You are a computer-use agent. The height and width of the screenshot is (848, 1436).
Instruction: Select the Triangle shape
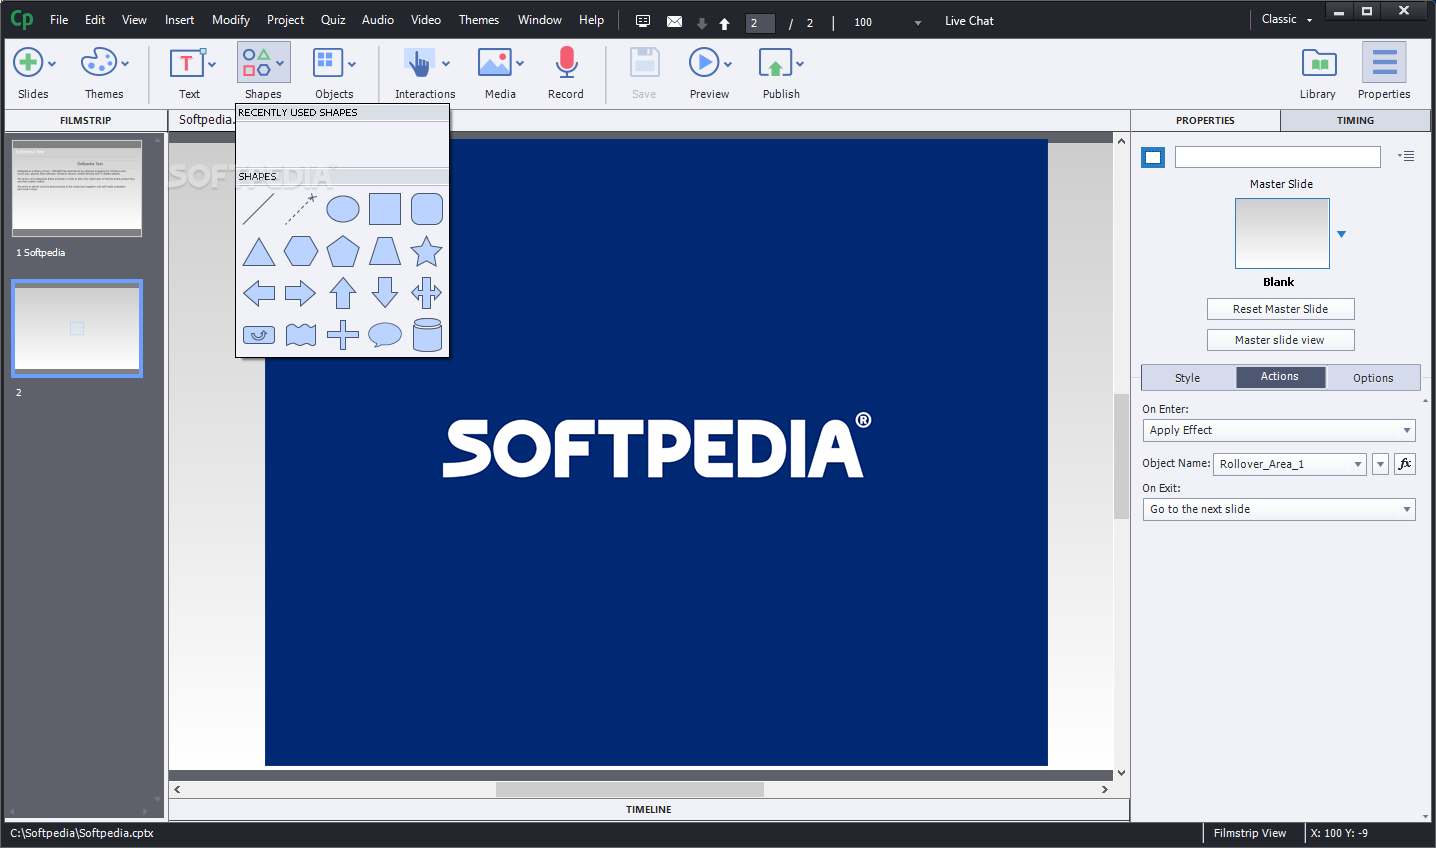coord(259,251)
